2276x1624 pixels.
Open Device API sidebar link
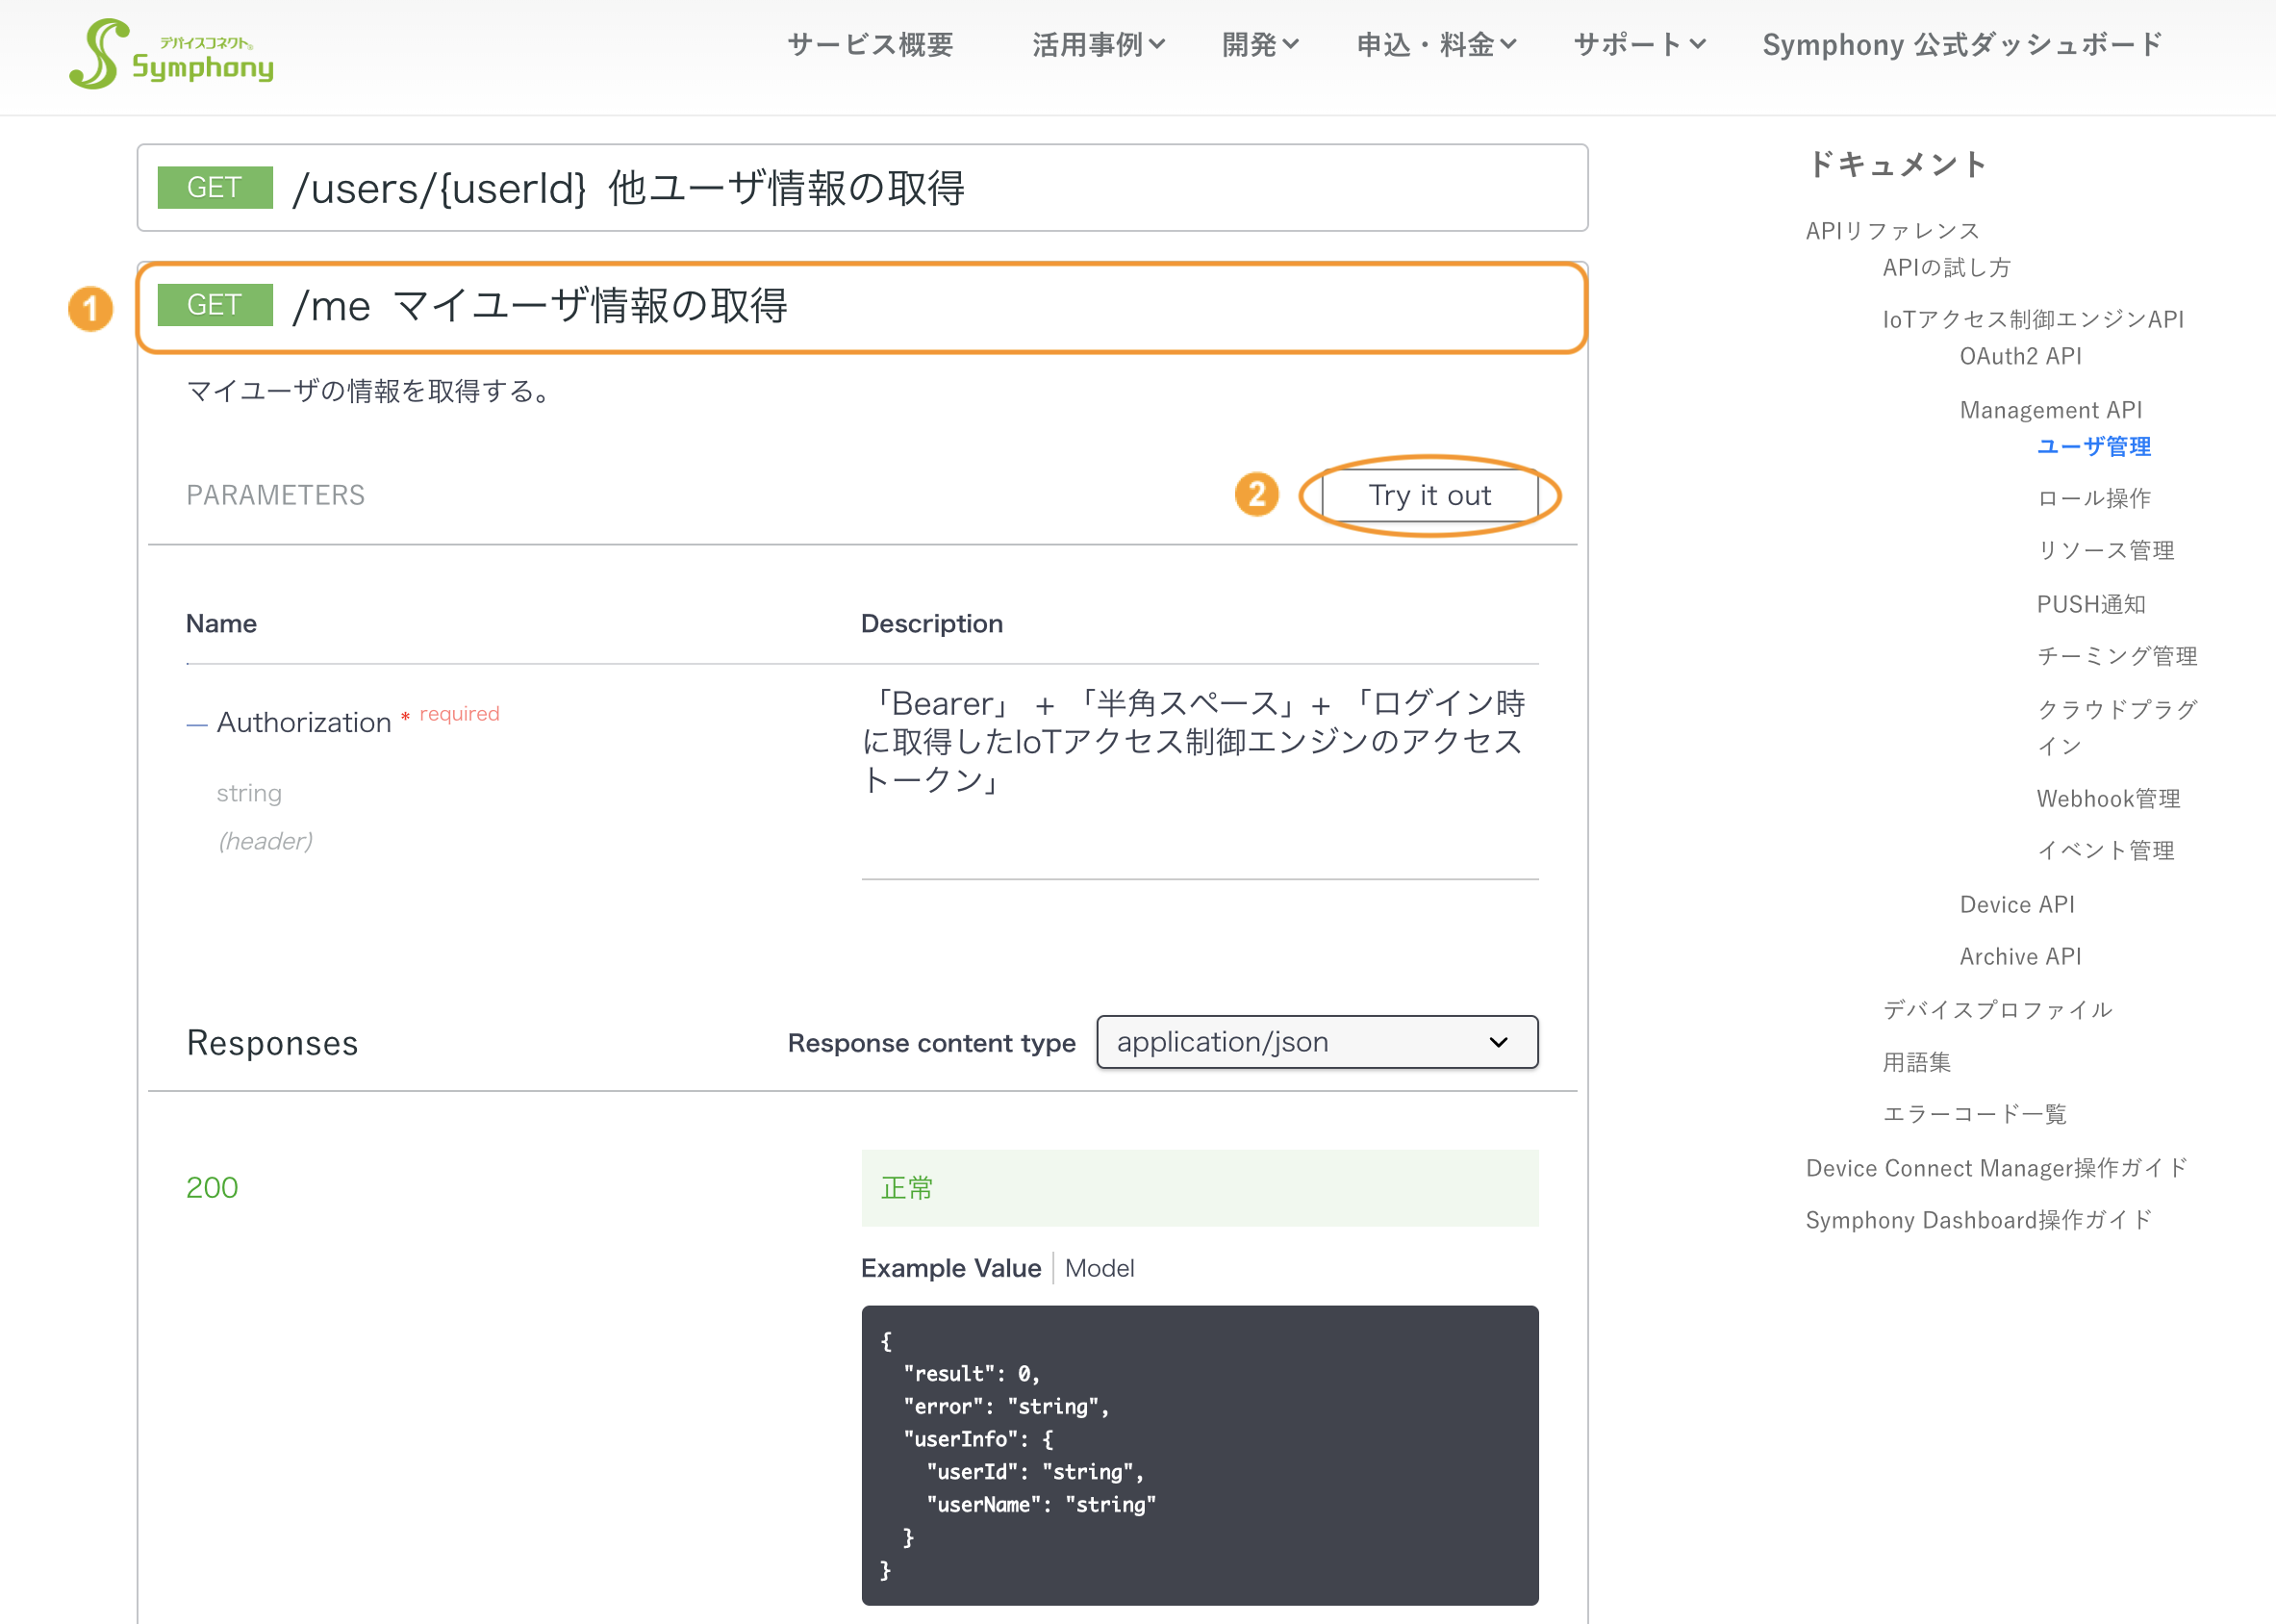(2017, 904)
